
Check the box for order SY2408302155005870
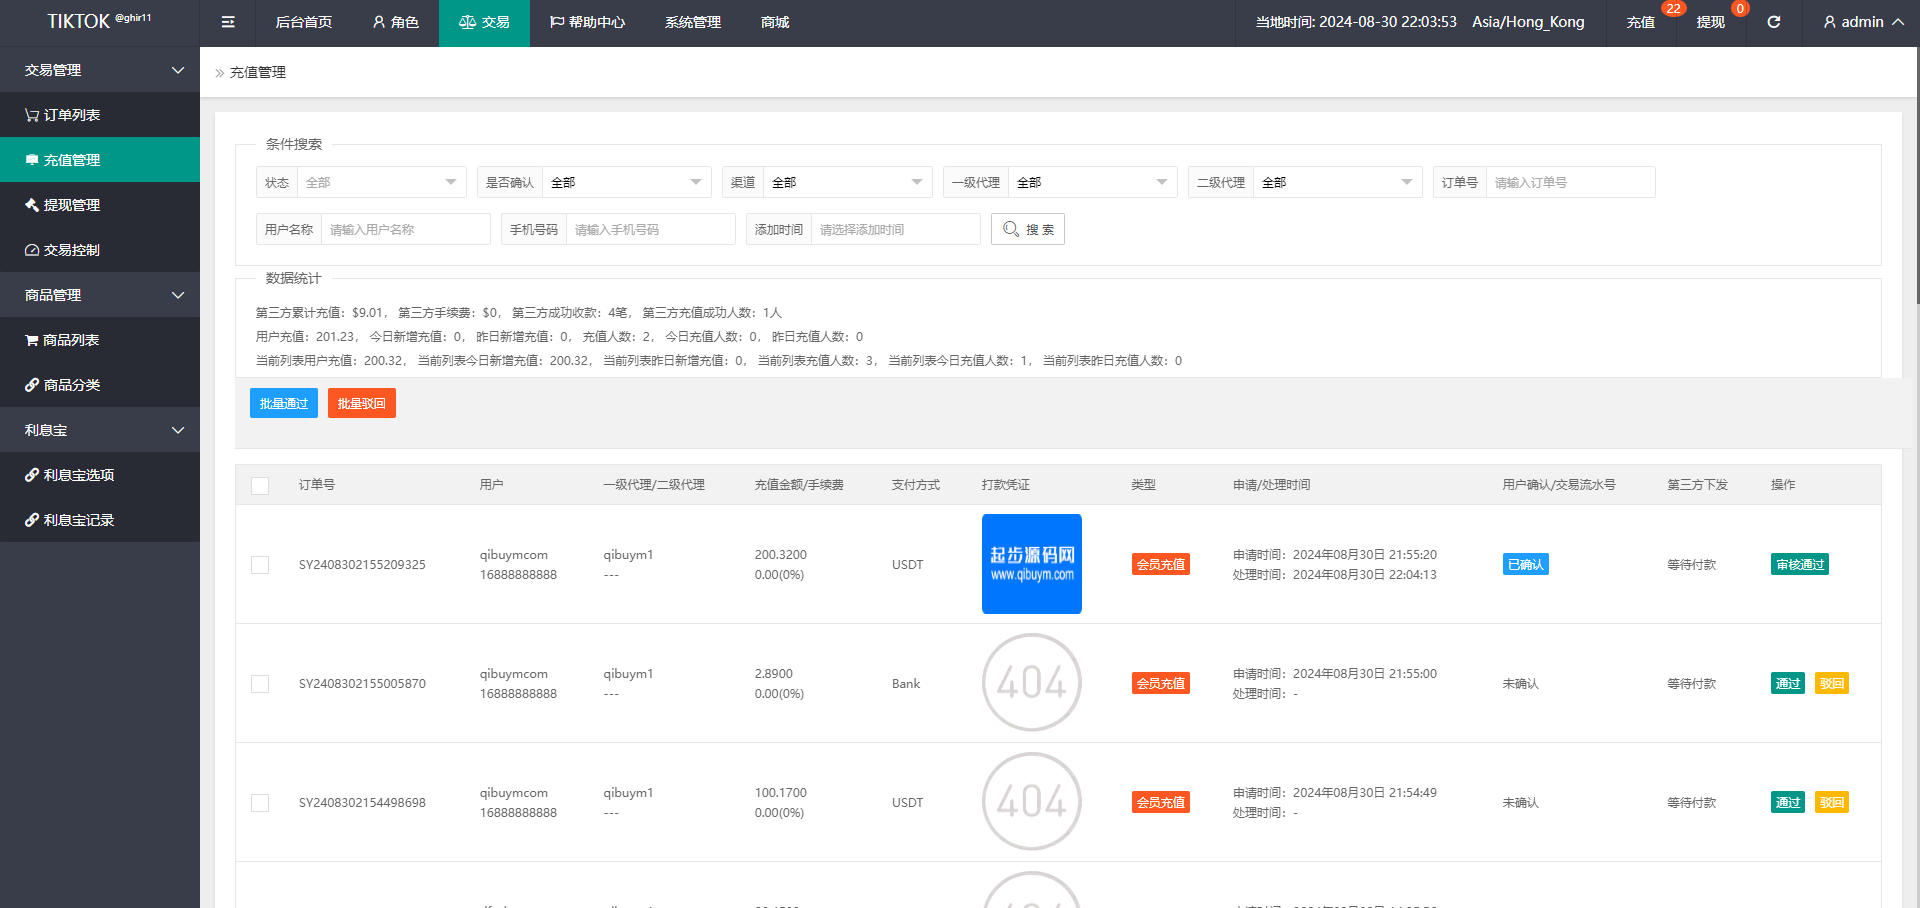[x=260, y=684]
